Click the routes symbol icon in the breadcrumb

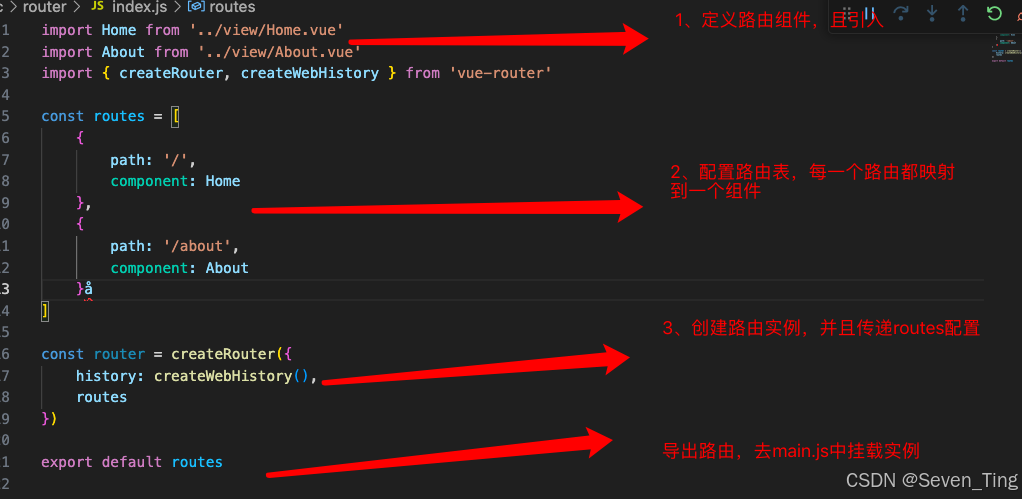[x=196, y=7]
